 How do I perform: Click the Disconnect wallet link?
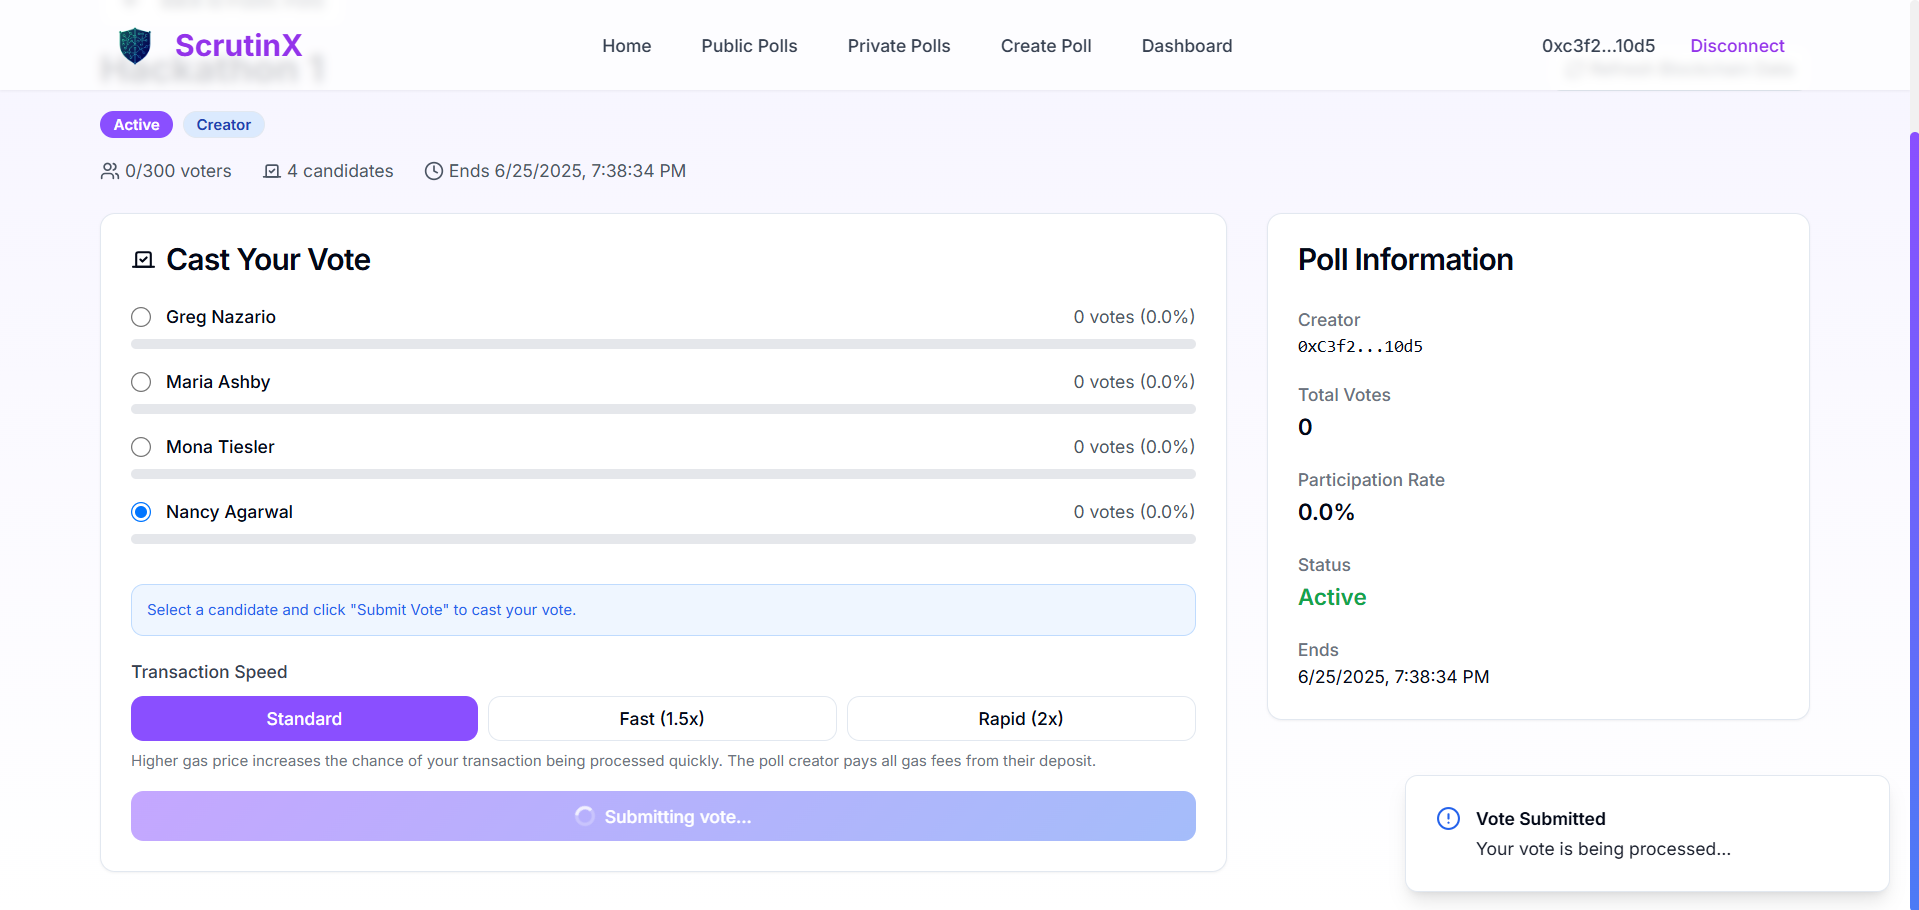[1737, 46]
